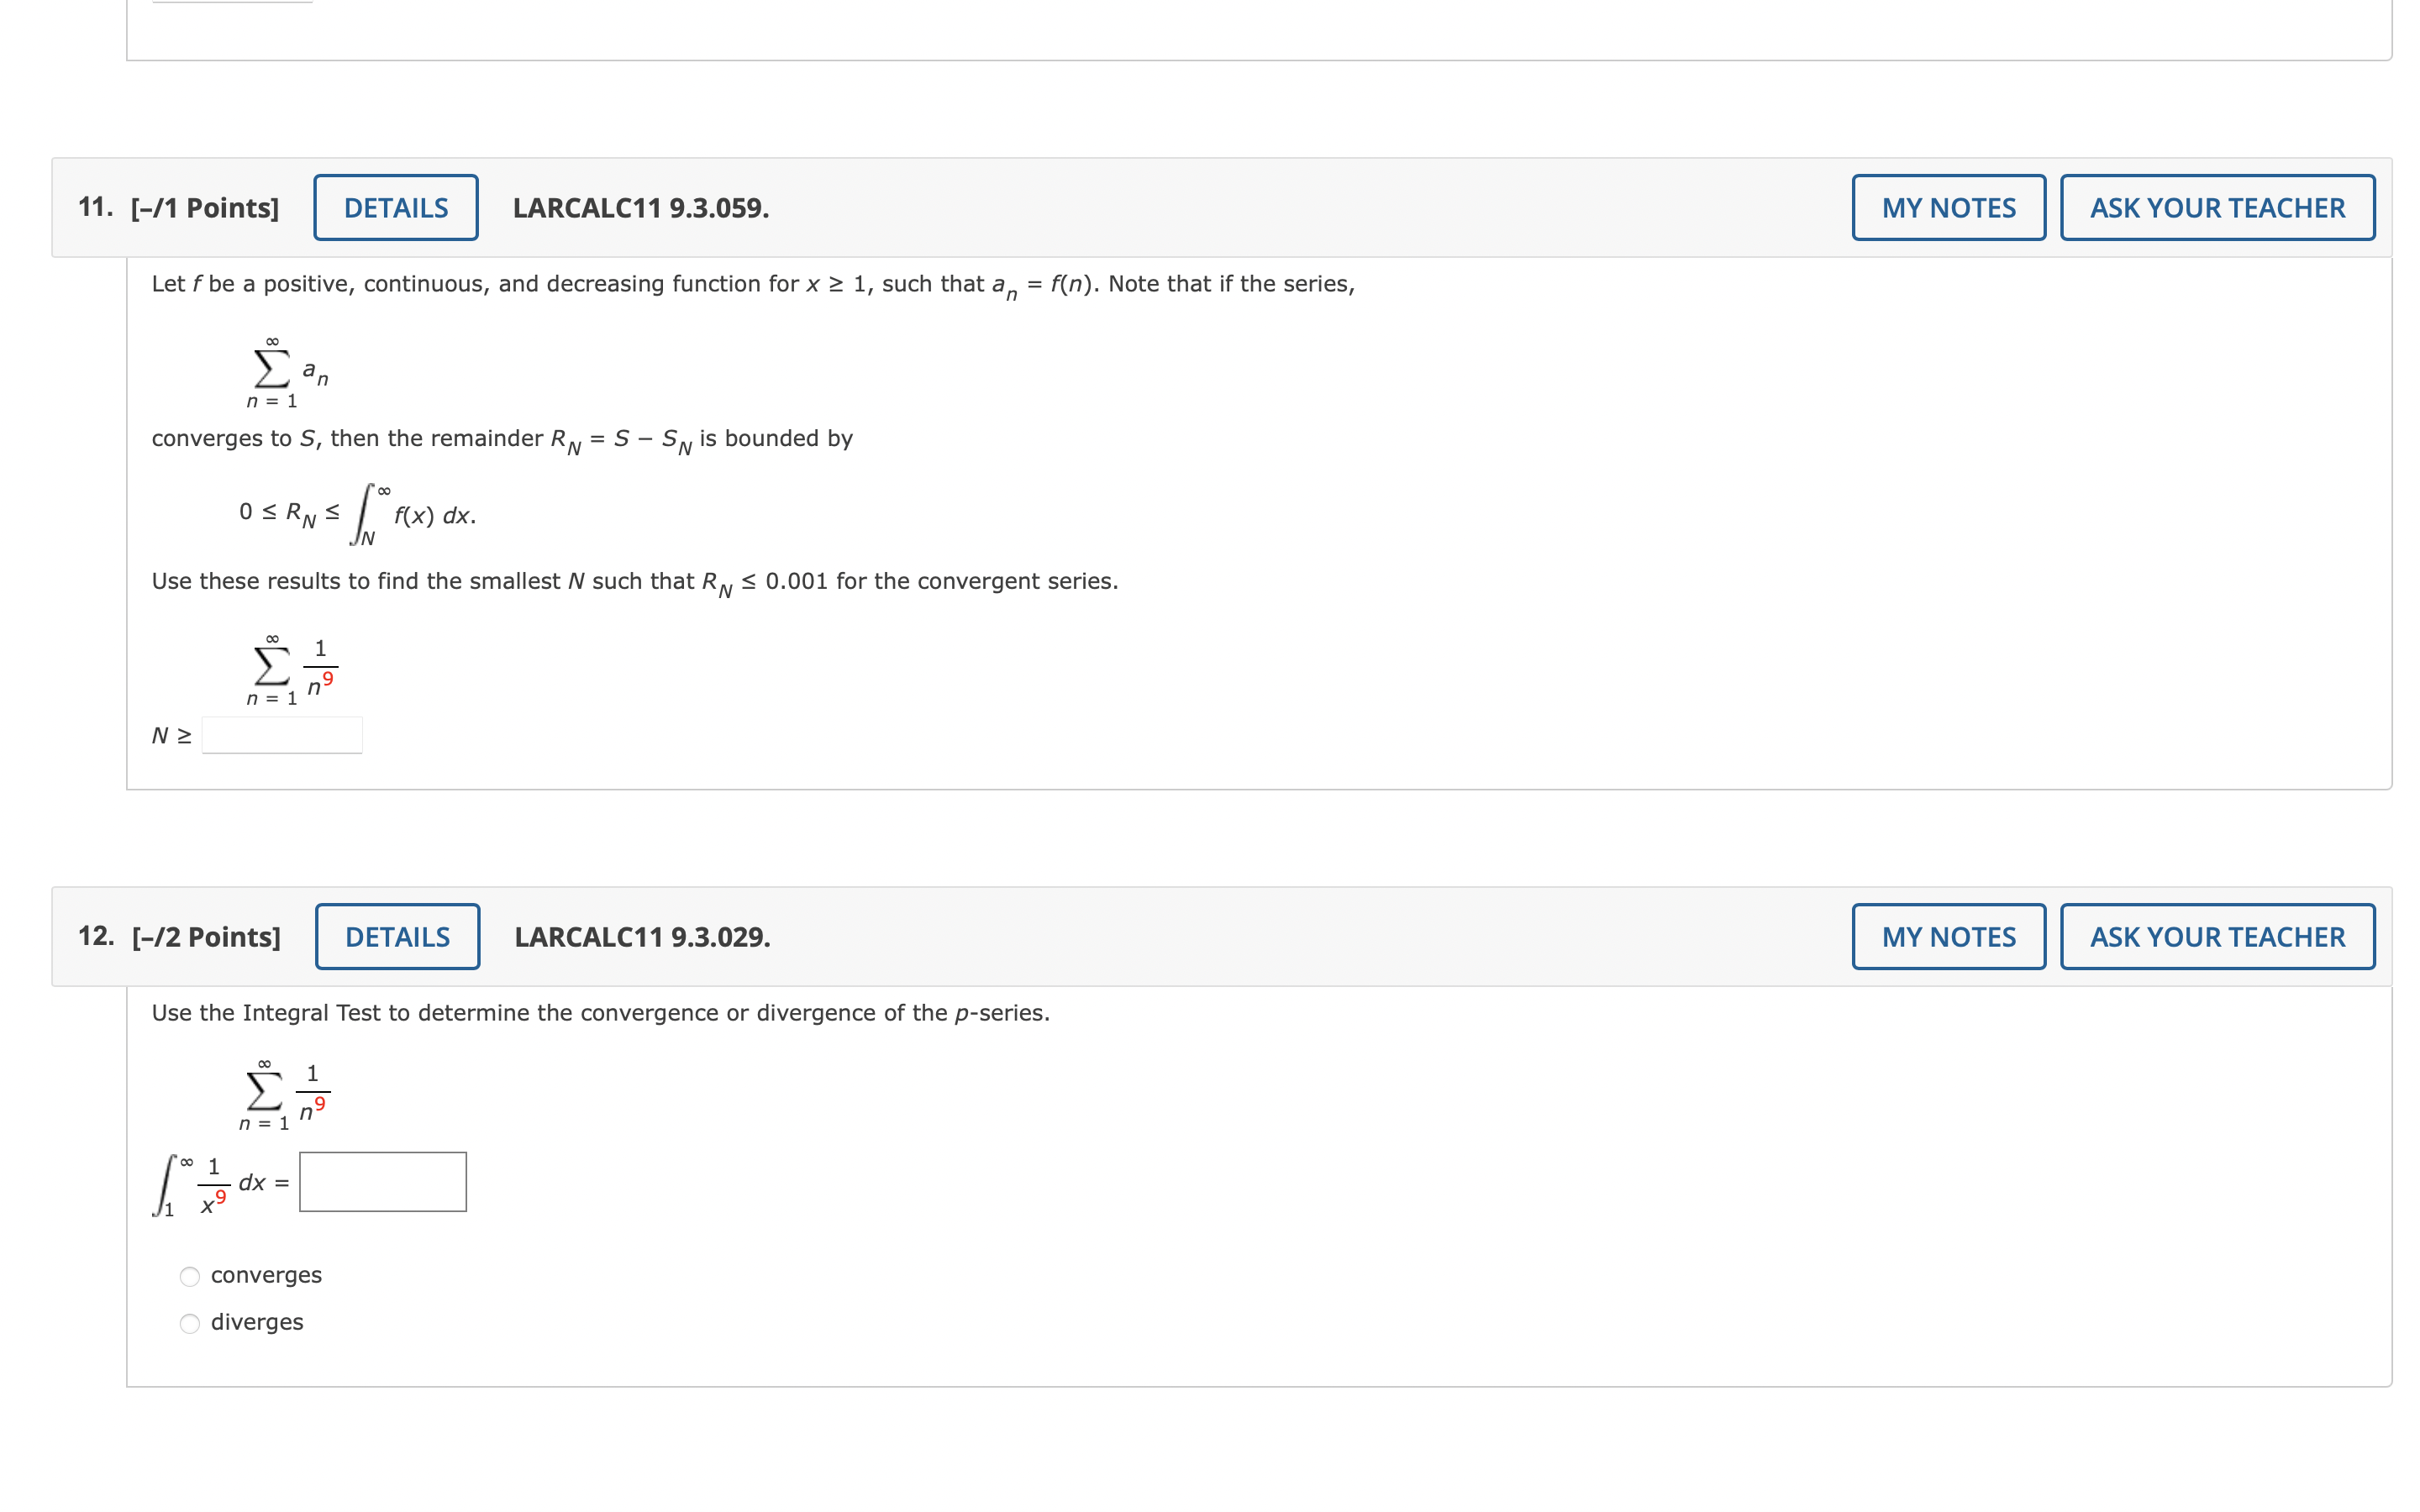Image resolution: width=2420 pixels, height=1512 pixels.
Task: Select the diverges radio option
Action: point(190,1324)
